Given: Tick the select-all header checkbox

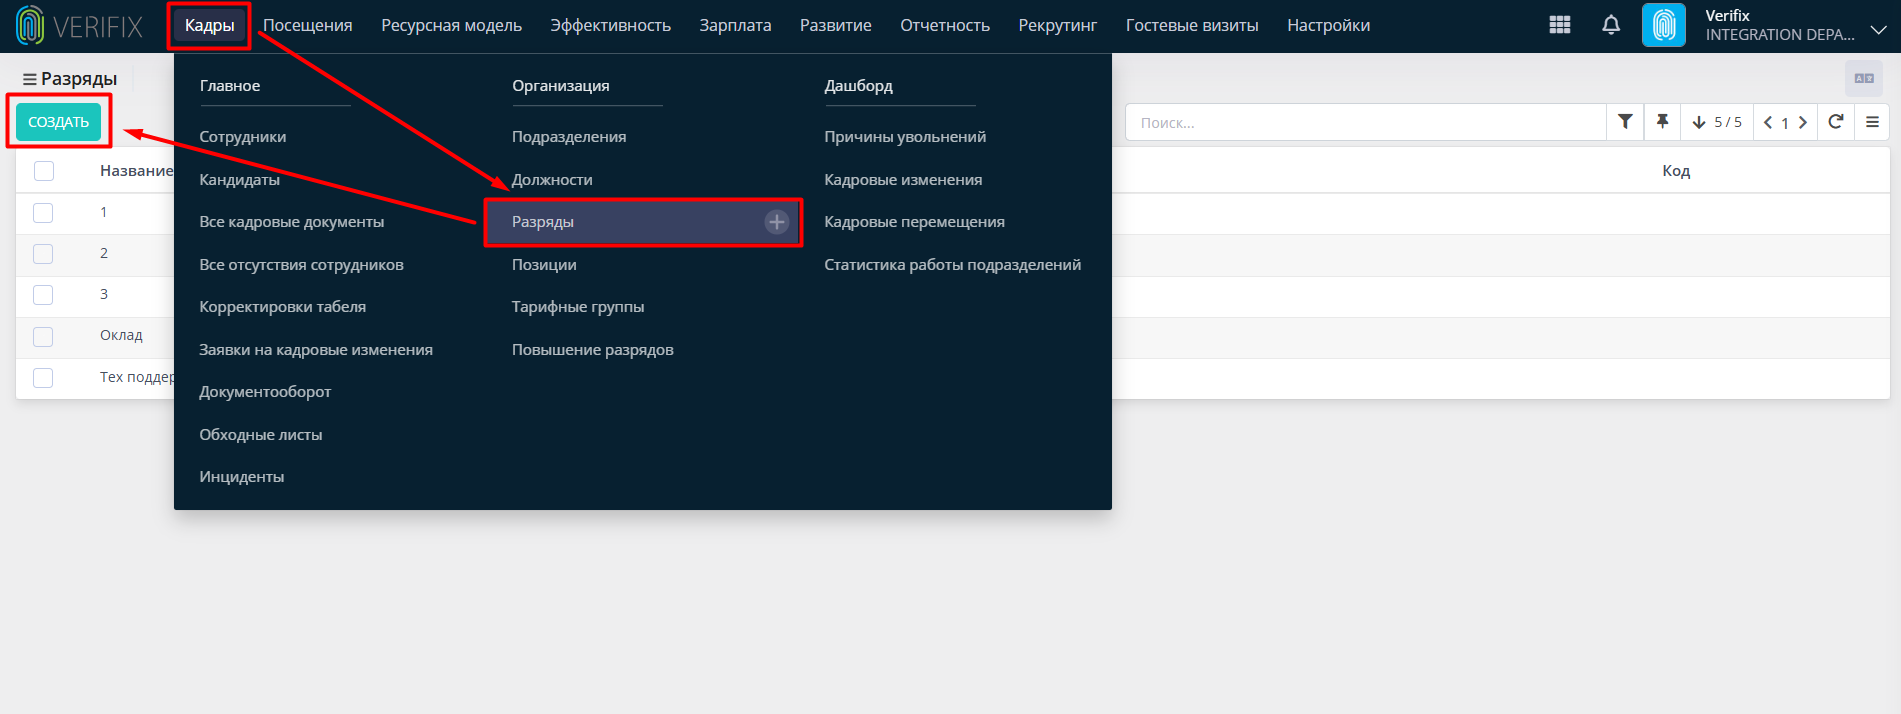Looking at the screenshot, I should pyautogui.click(x=44, y=171).
